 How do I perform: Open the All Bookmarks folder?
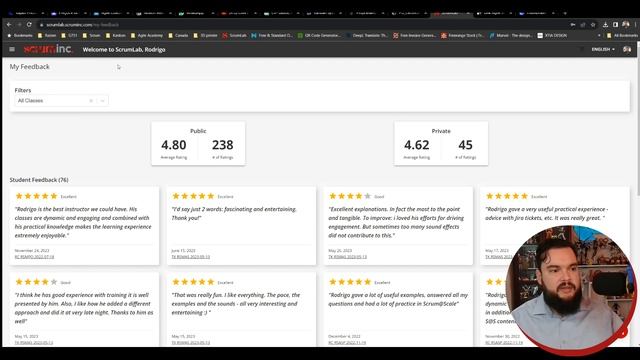(622, 36)
